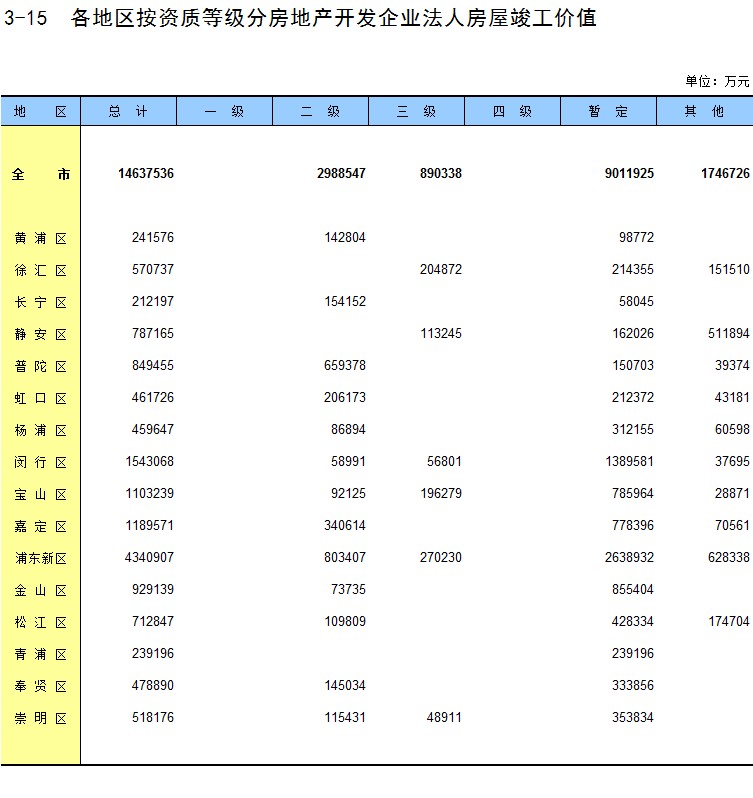Click the 地区 column header
Screen dimensions: 753x798
40,112
